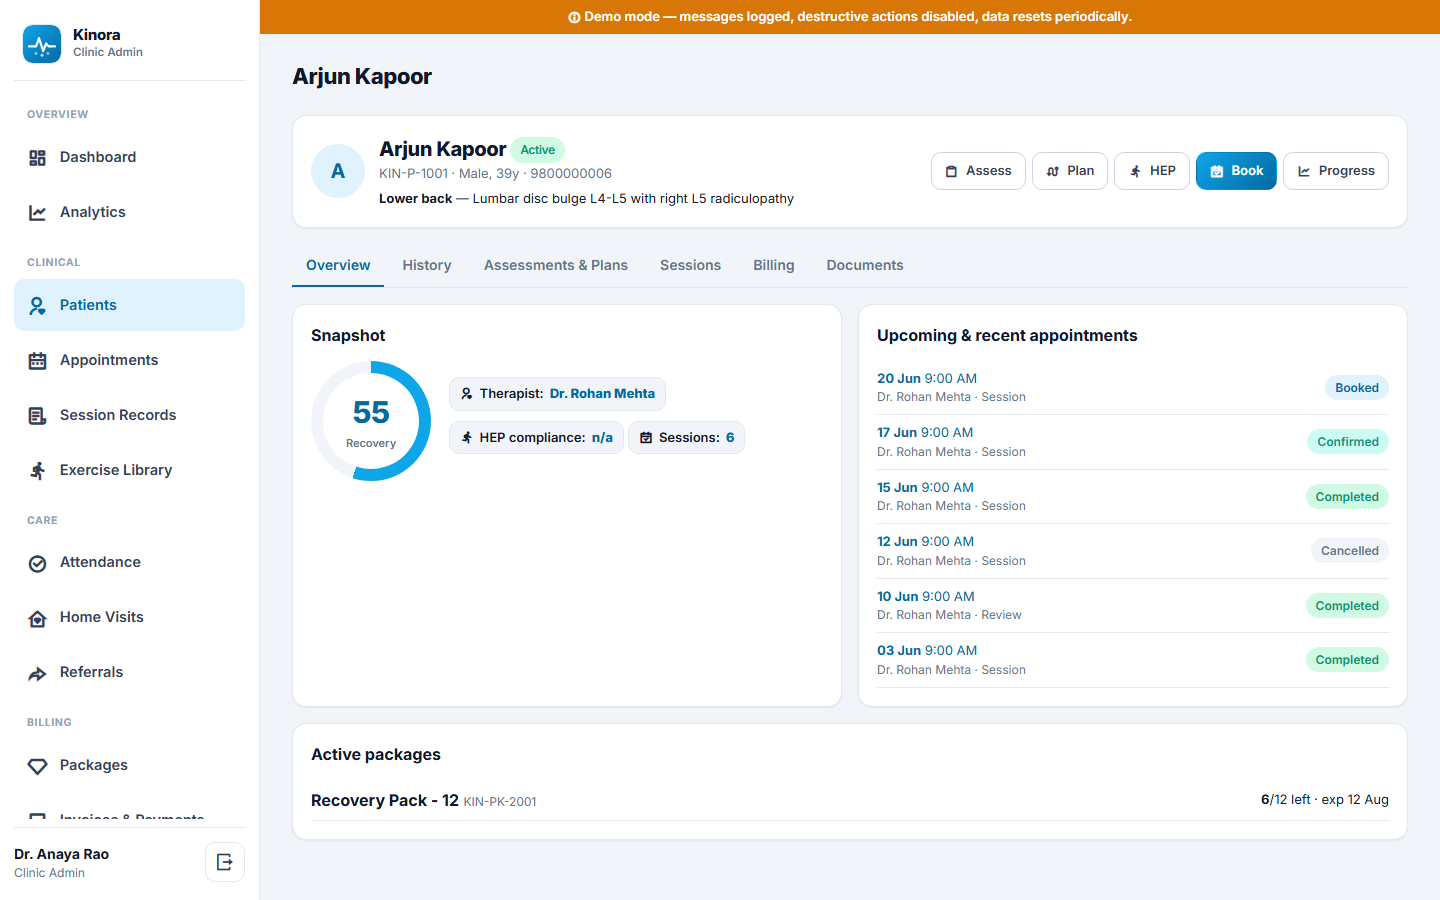Click the Booked status badge
The height and width of the screenshot is (900, 1440).
click(1357, 388)
